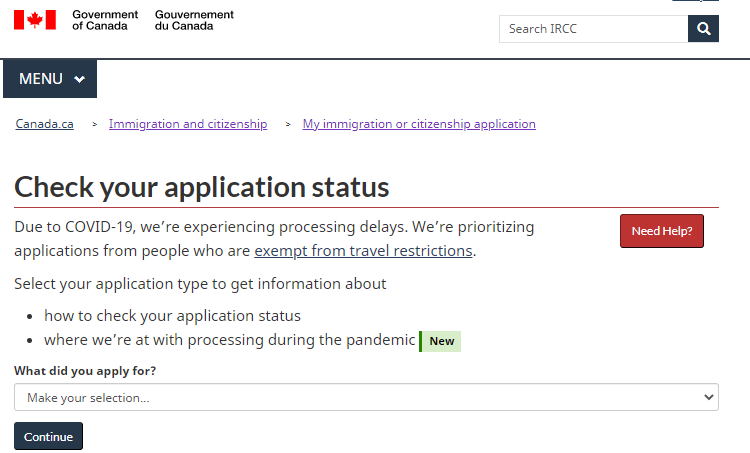Open Immigration and citizenship breadcrumb link
The height and width of the screenshot is (453, 750).
coord(188,124)
